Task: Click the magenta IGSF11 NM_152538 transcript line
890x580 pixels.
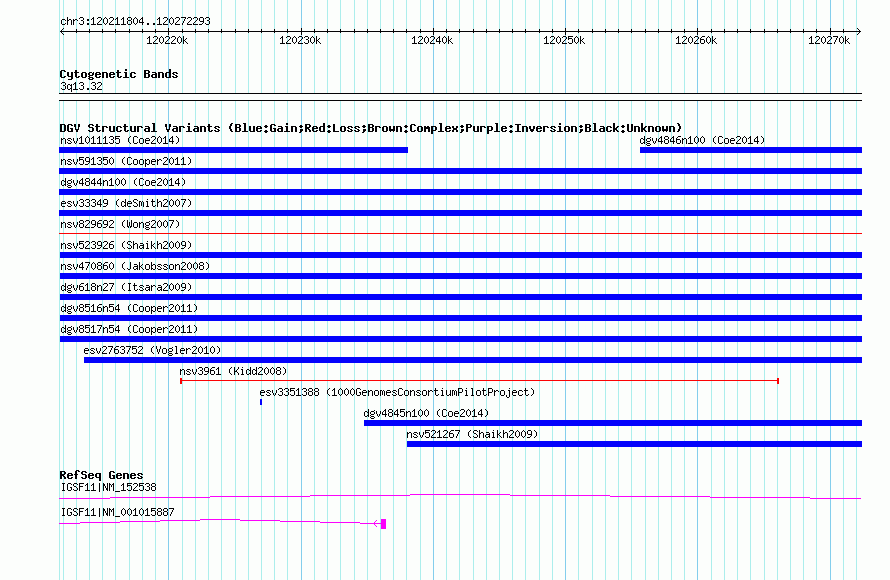Action: click(x=460, y=497)
